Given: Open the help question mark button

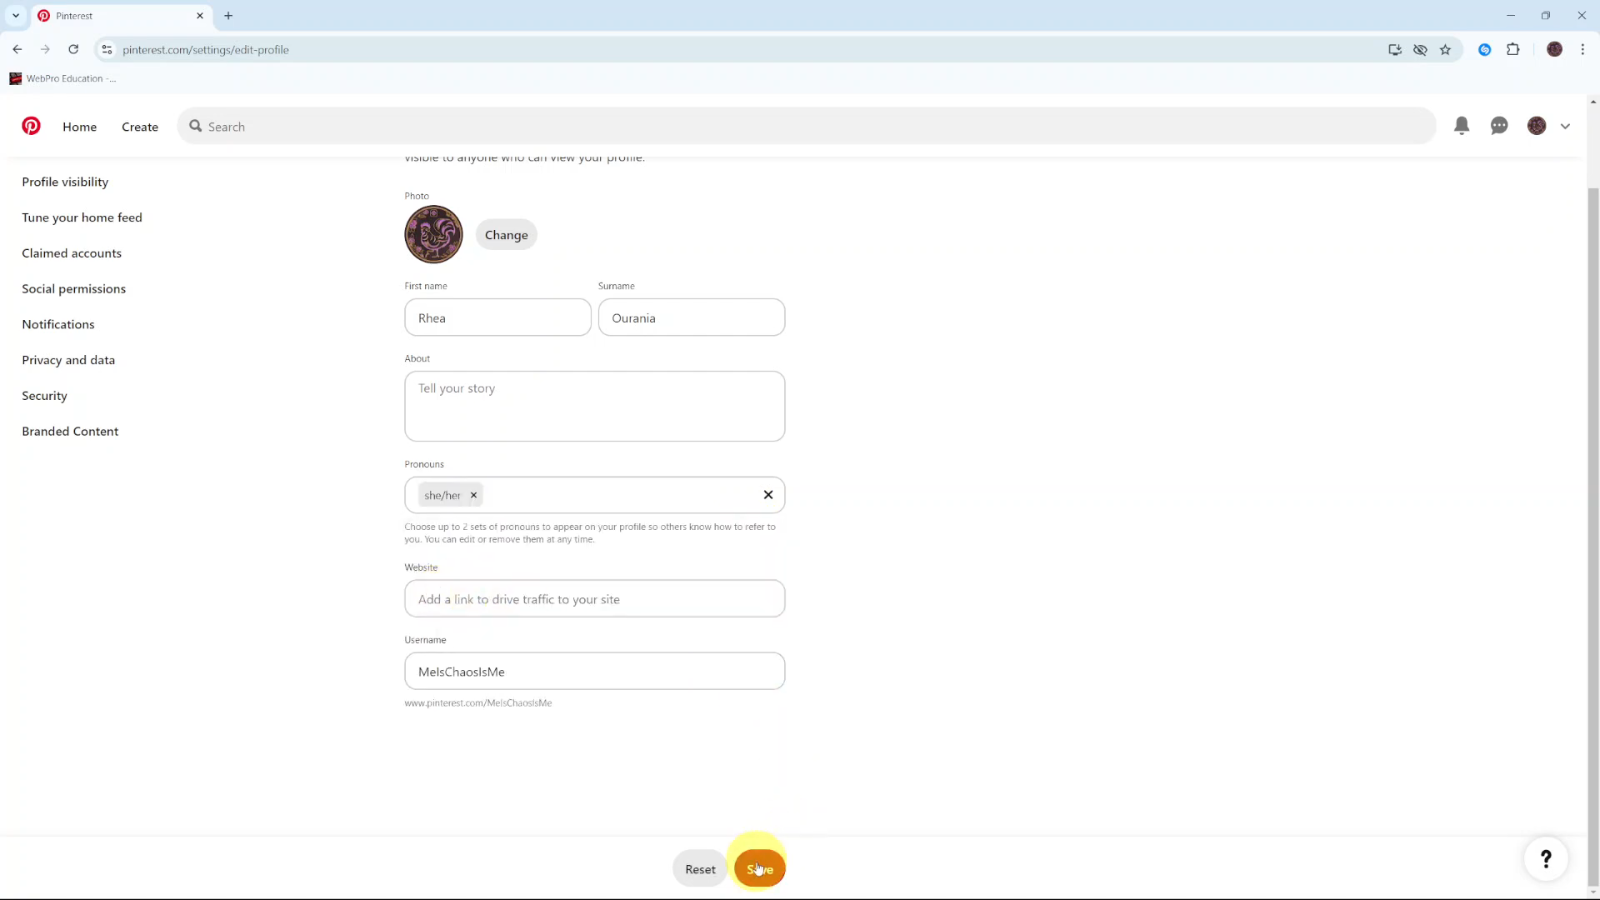Looking at the screenshot, I should 1546,858.
